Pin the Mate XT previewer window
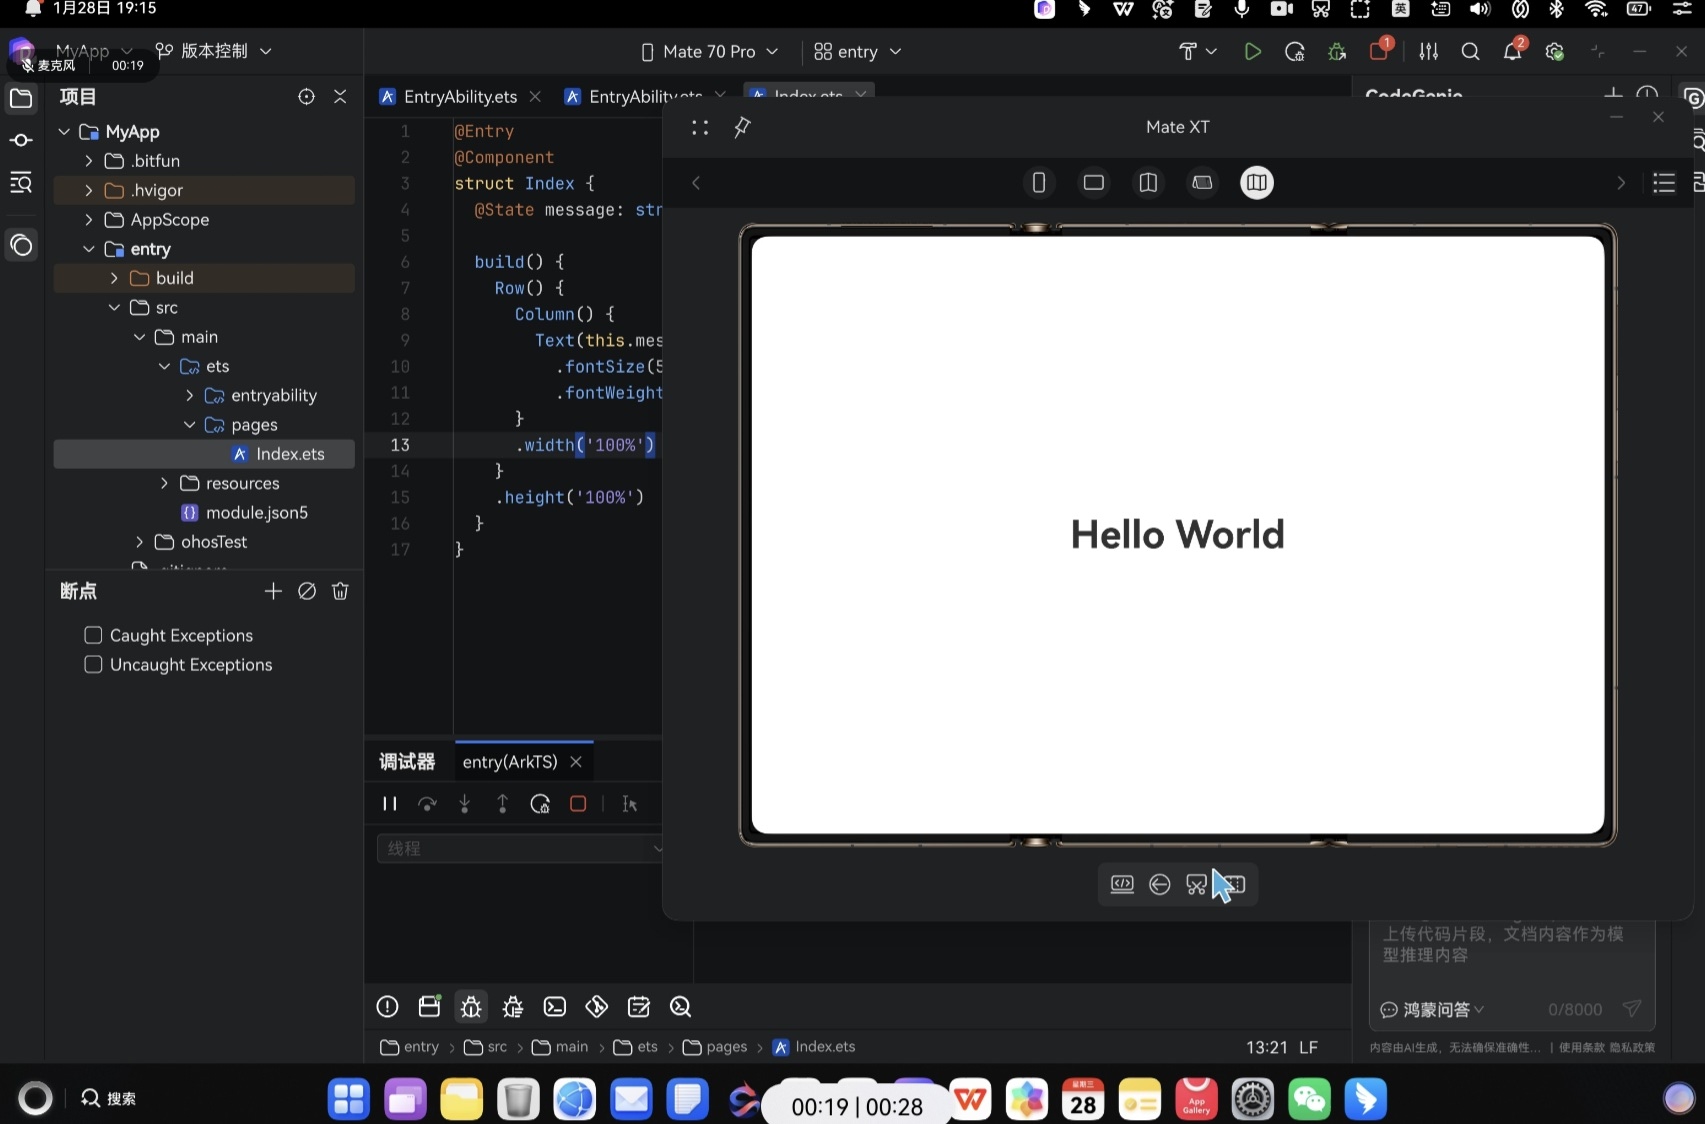Image resolution: width=1705 pixels, height=1124 pixels. click(x=742, y=127)
